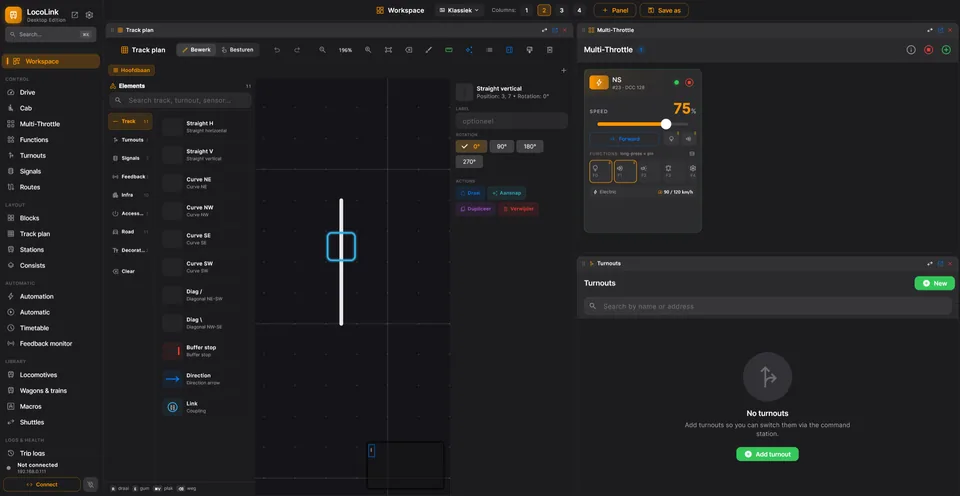Undo last track plan edit
Screen dimensions: 960x496
point(277,50)
